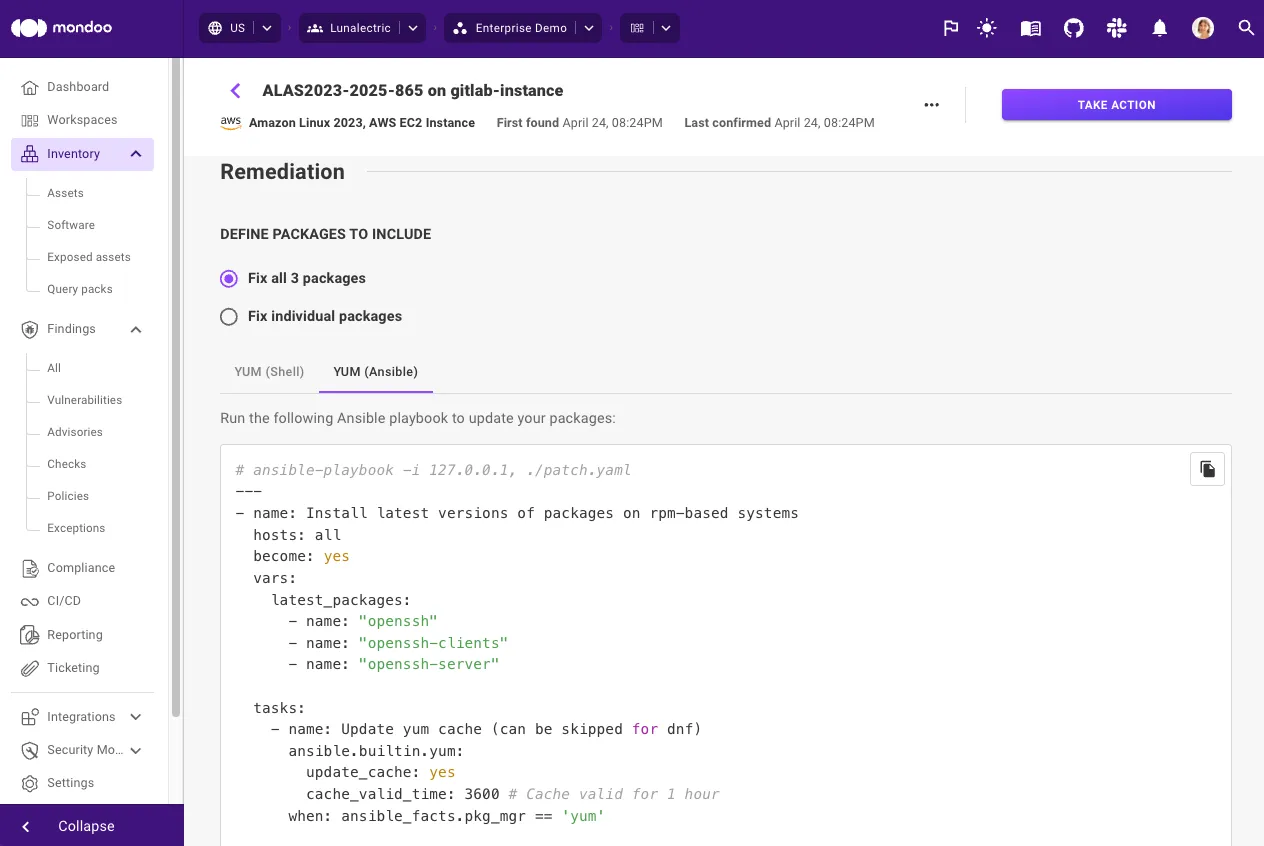Click "Amazon Linux 2023, AWS EC2 Instance" text
Screen dimensions: 1264x846
(x=362, y=123)
